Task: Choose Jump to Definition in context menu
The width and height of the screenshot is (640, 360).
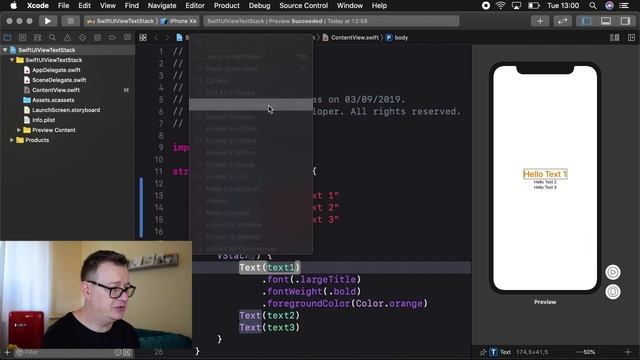Action: coord(251,57)
